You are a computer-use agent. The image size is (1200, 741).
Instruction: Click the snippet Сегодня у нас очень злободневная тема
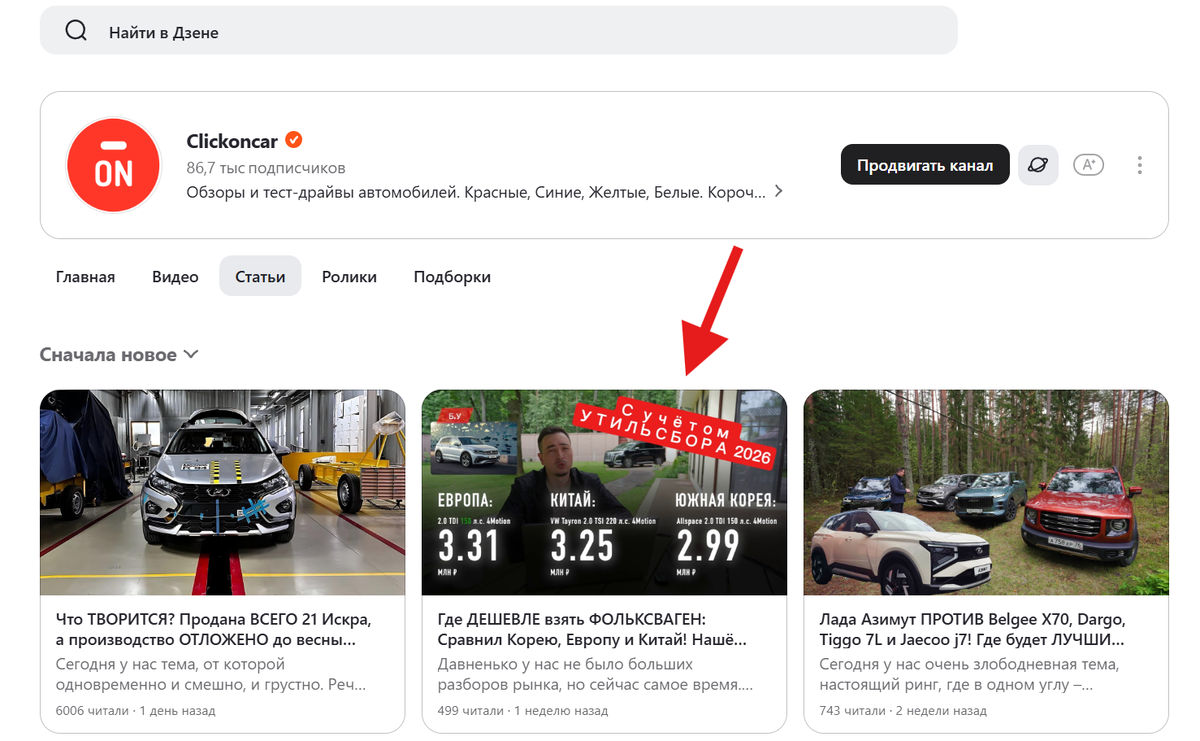(970, 675)
